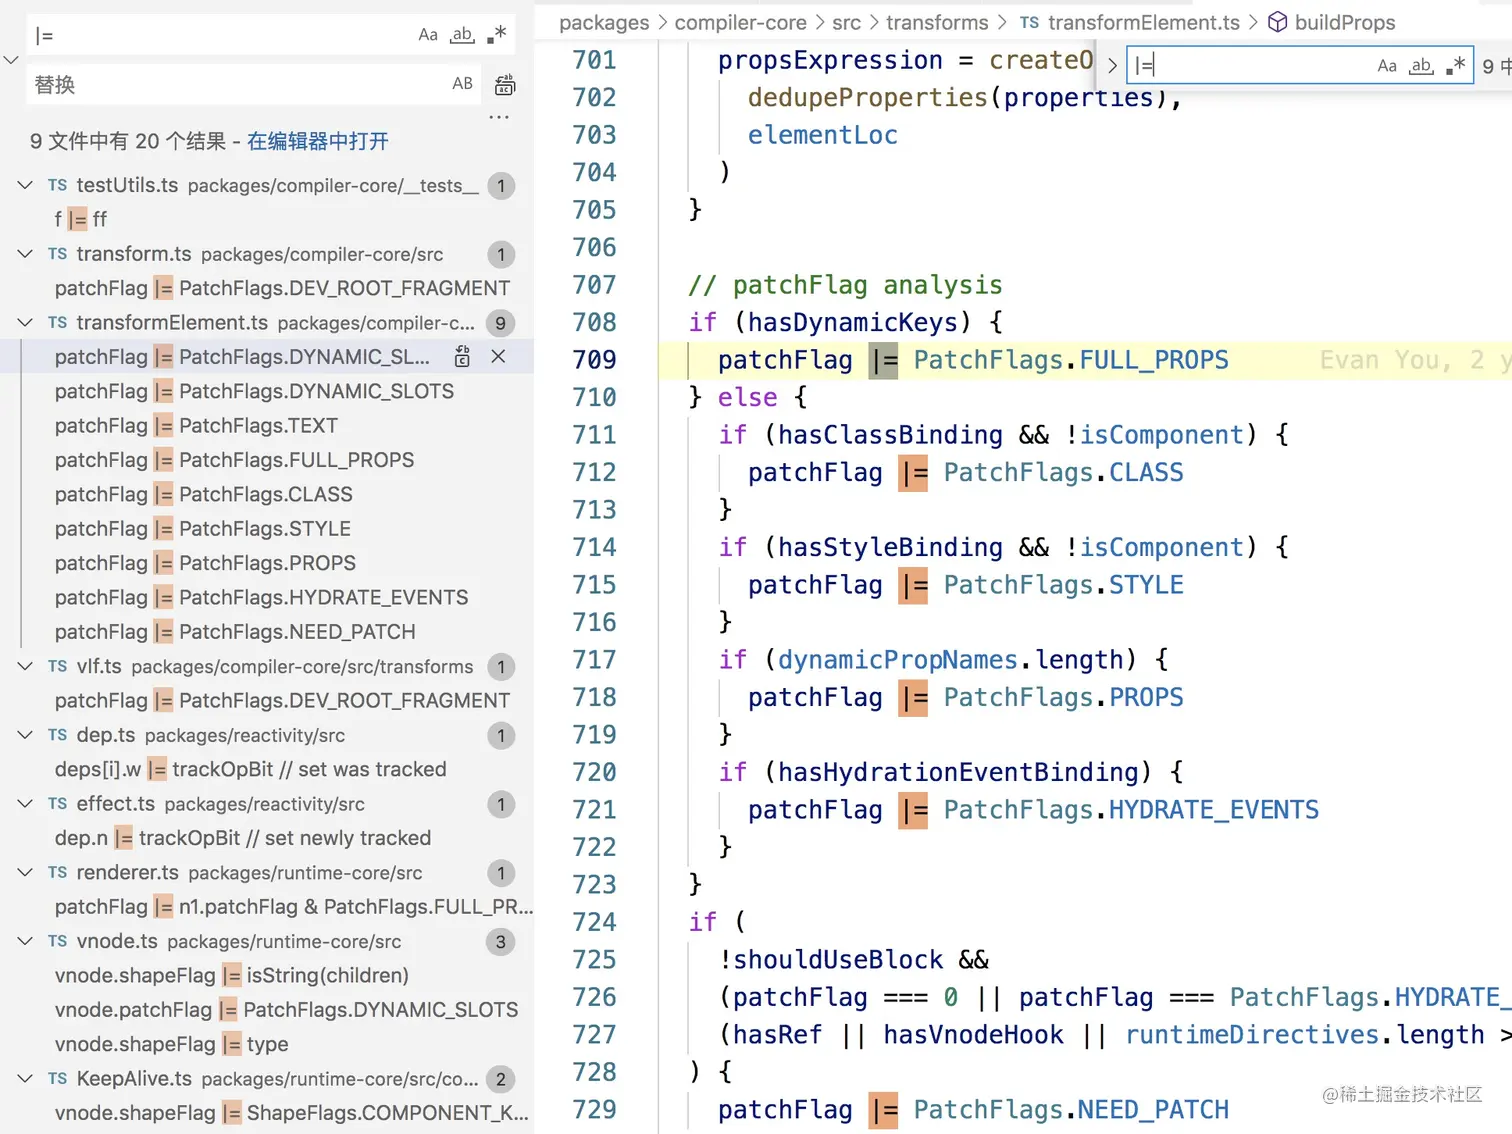Collapse KeepAlive.ts result group
This screenshot has height=1134, width=1512.
(25, 1079)
